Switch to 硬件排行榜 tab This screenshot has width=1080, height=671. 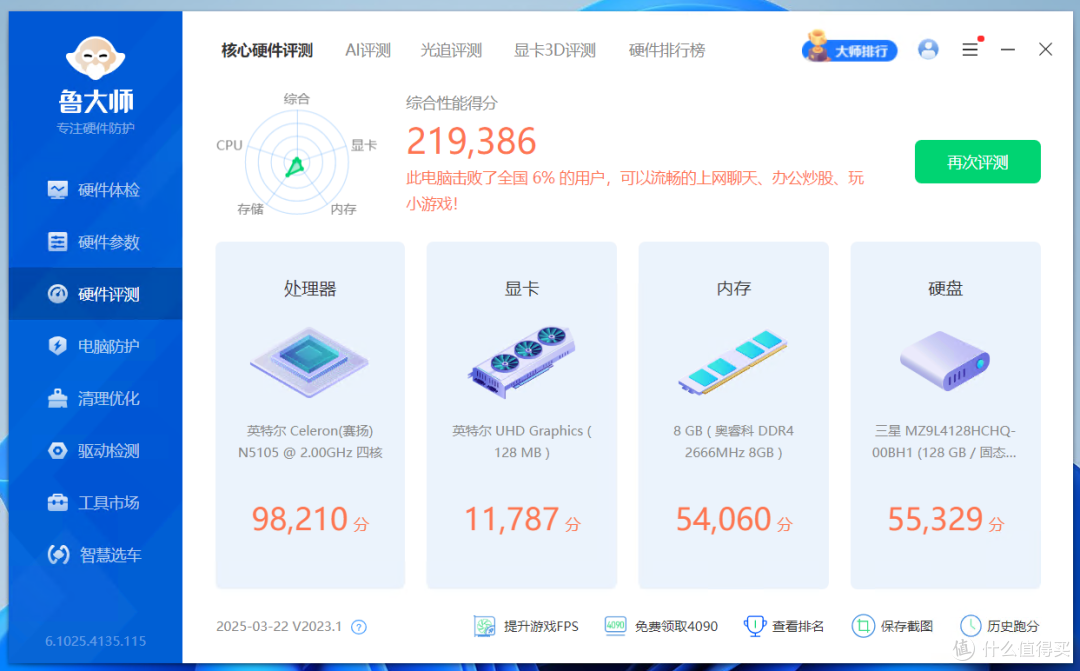point(667,50)
